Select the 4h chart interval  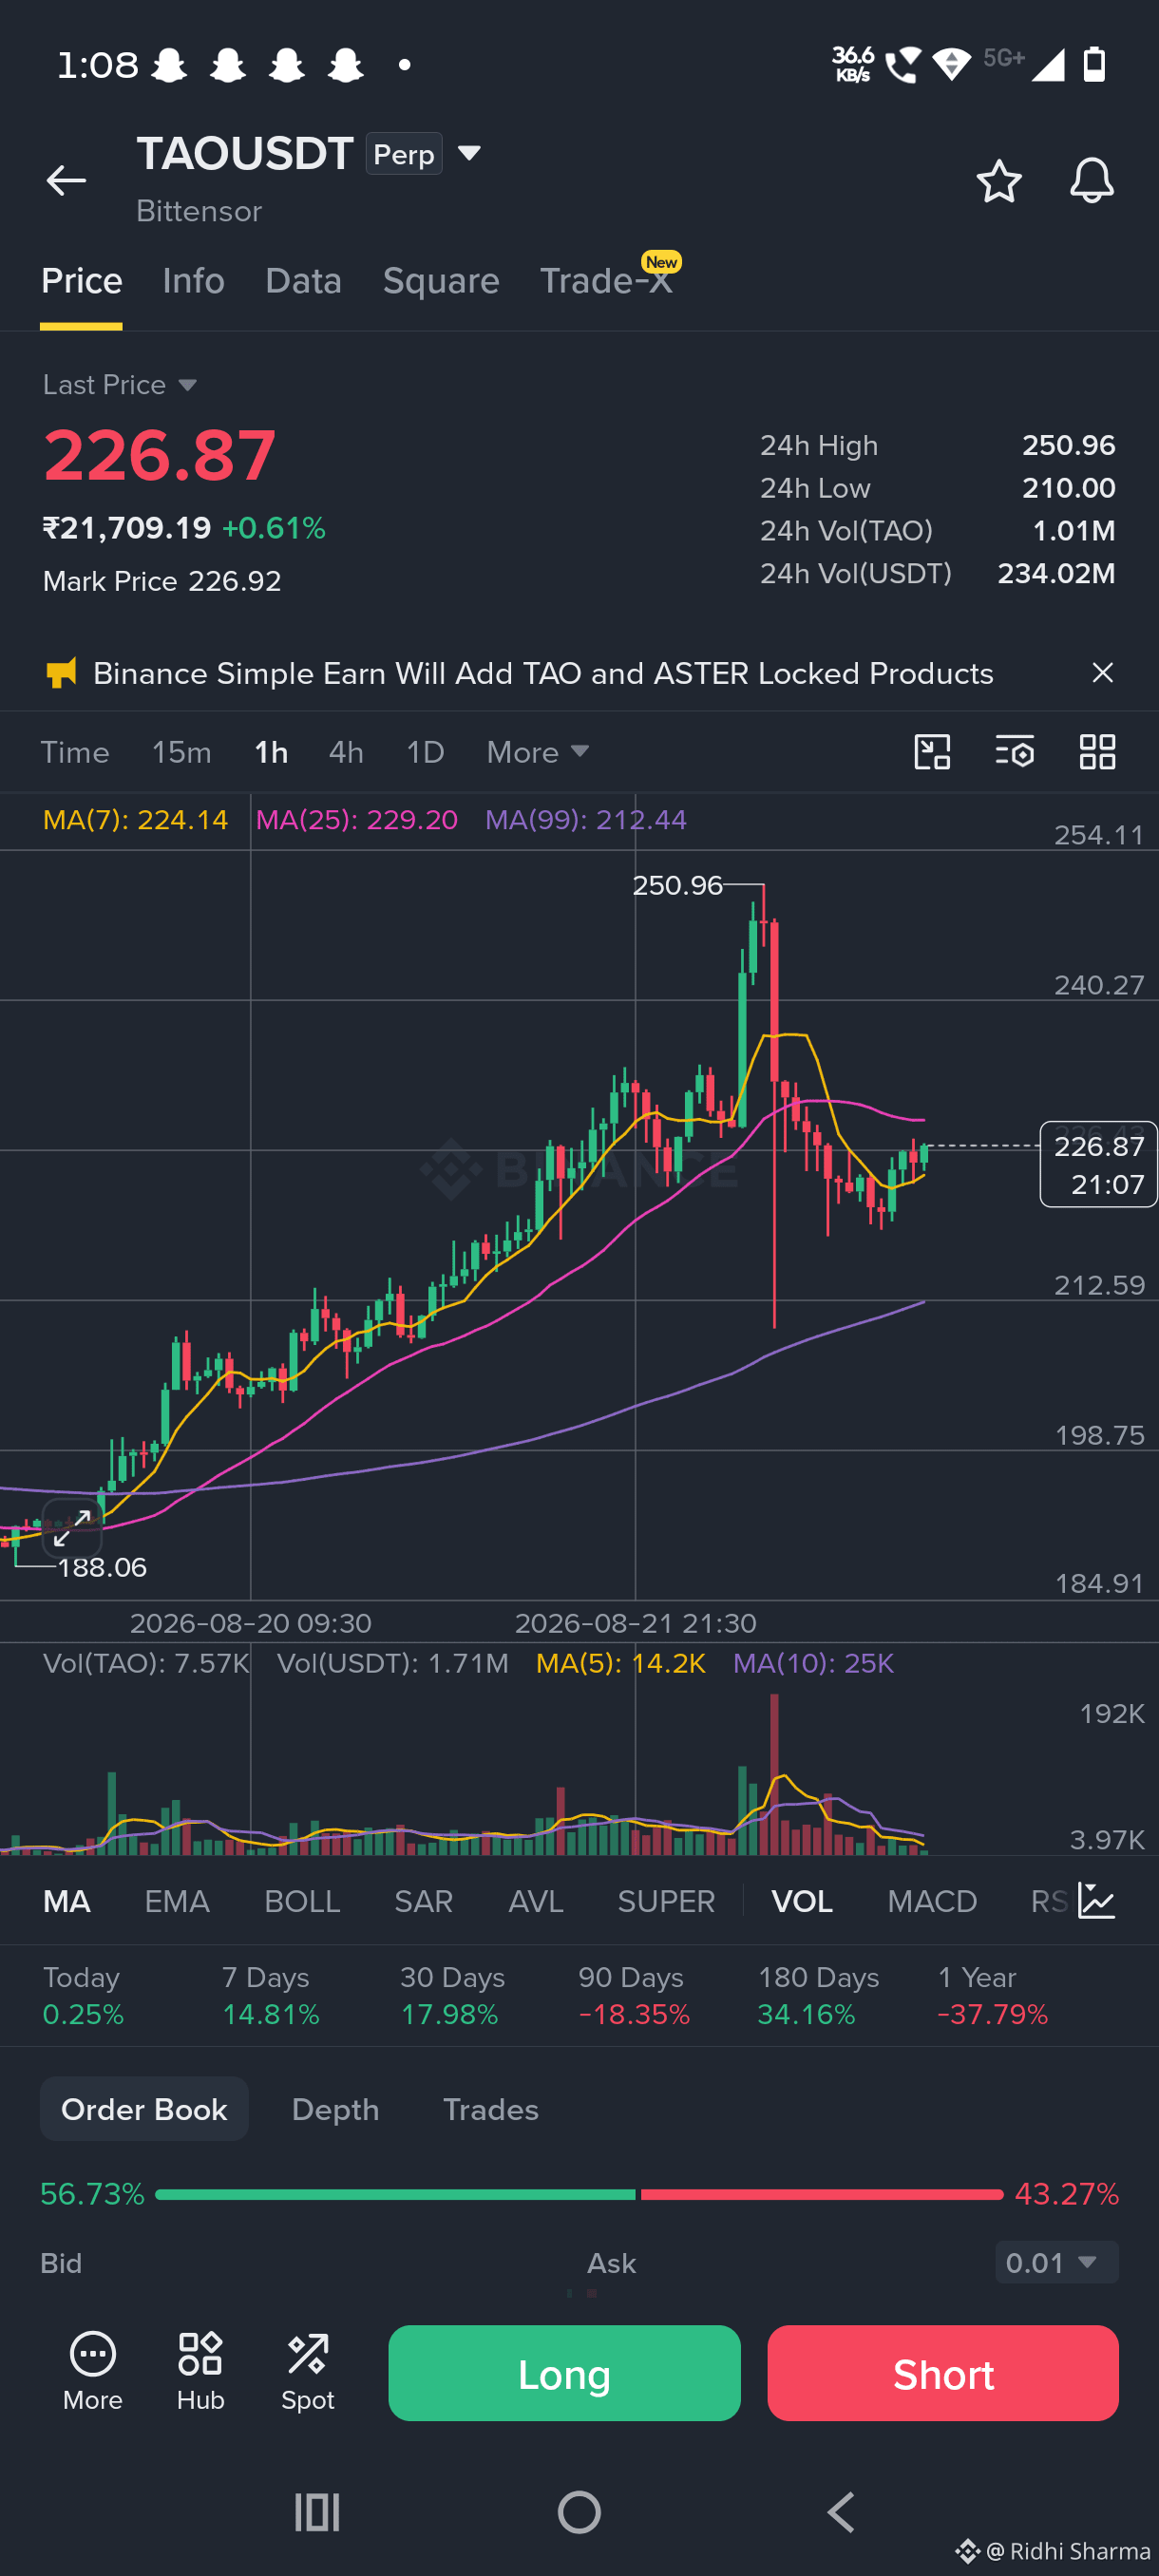coord(346,752)
